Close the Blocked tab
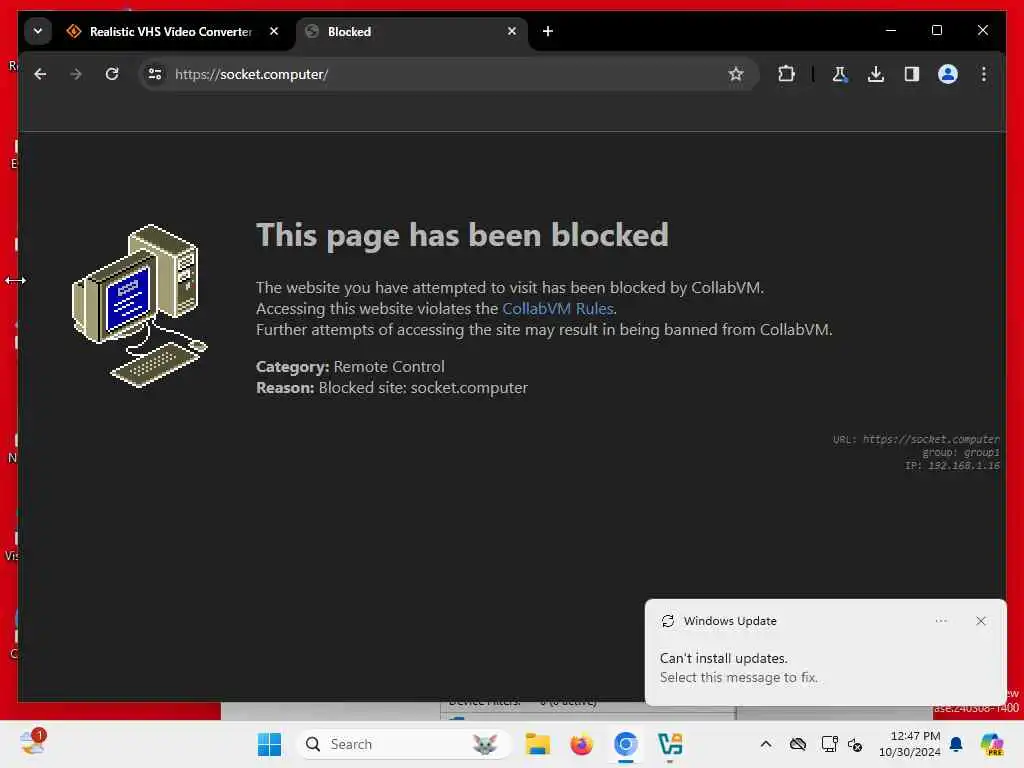 tap(512, 31)
